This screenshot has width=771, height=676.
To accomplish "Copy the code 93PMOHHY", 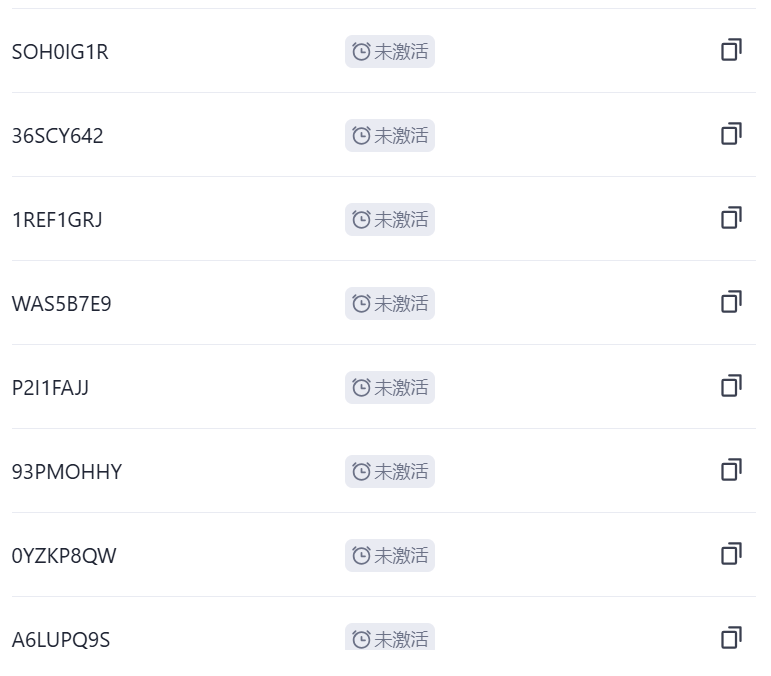I will (x=731, y=470).
